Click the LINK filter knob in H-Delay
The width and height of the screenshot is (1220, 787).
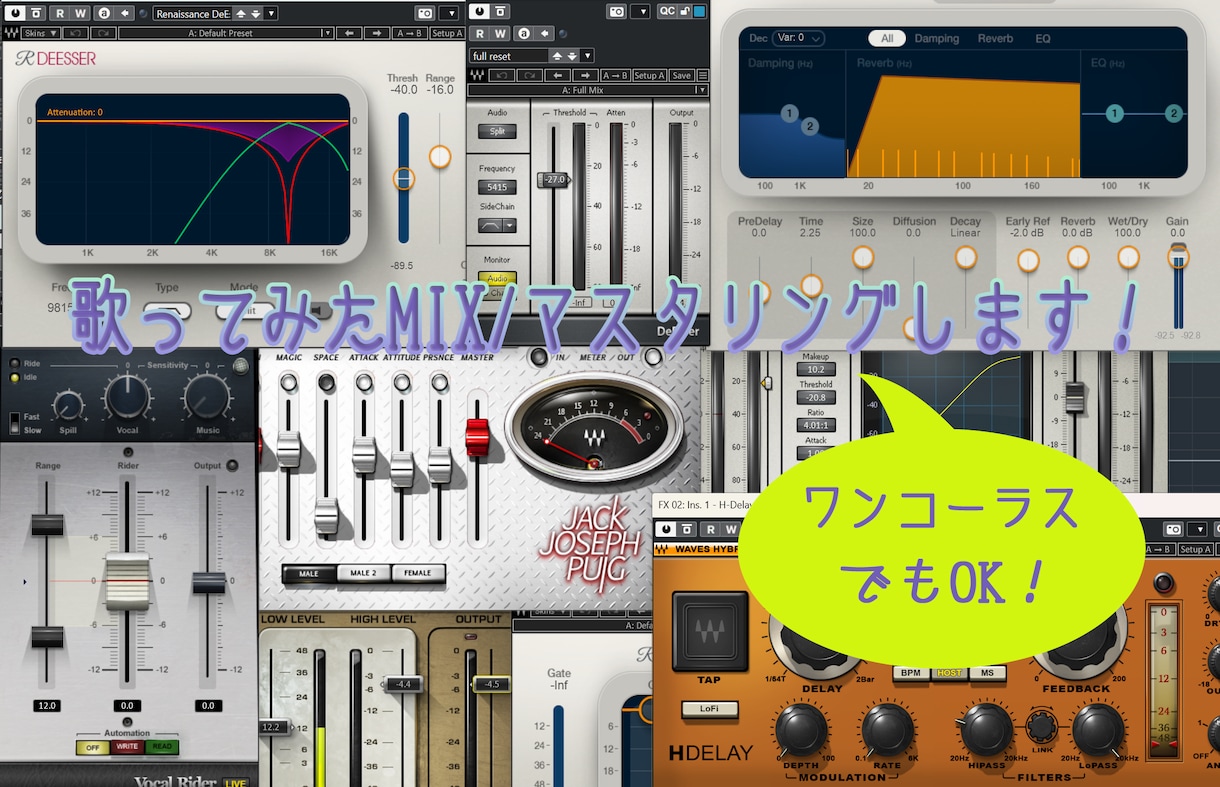[1042, 726]
